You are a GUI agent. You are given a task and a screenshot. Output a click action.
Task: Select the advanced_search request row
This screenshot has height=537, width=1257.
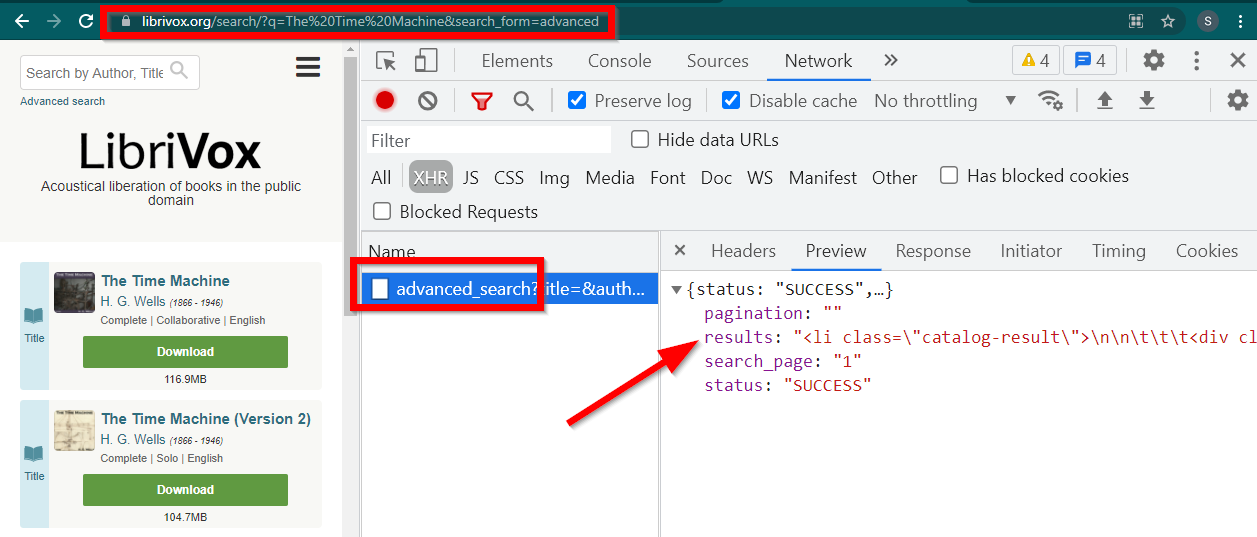tap(510, 289)
